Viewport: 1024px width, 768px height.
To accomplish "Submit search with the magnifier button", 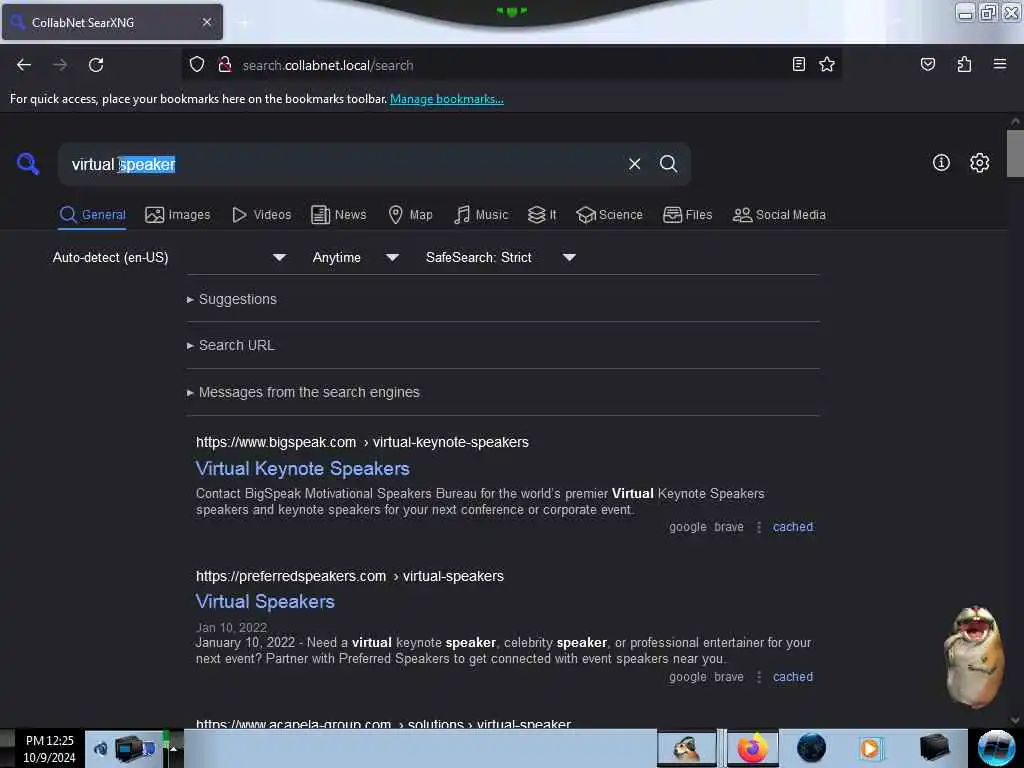I will click(668, 164).
